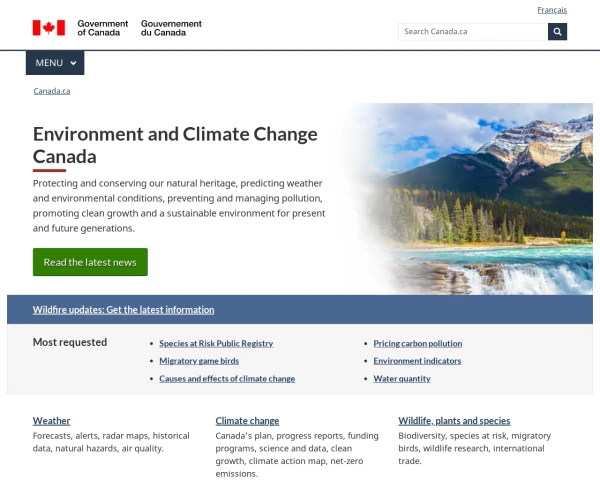
Task: Open Wildlife, plants and species section
Action: point(454,421)
